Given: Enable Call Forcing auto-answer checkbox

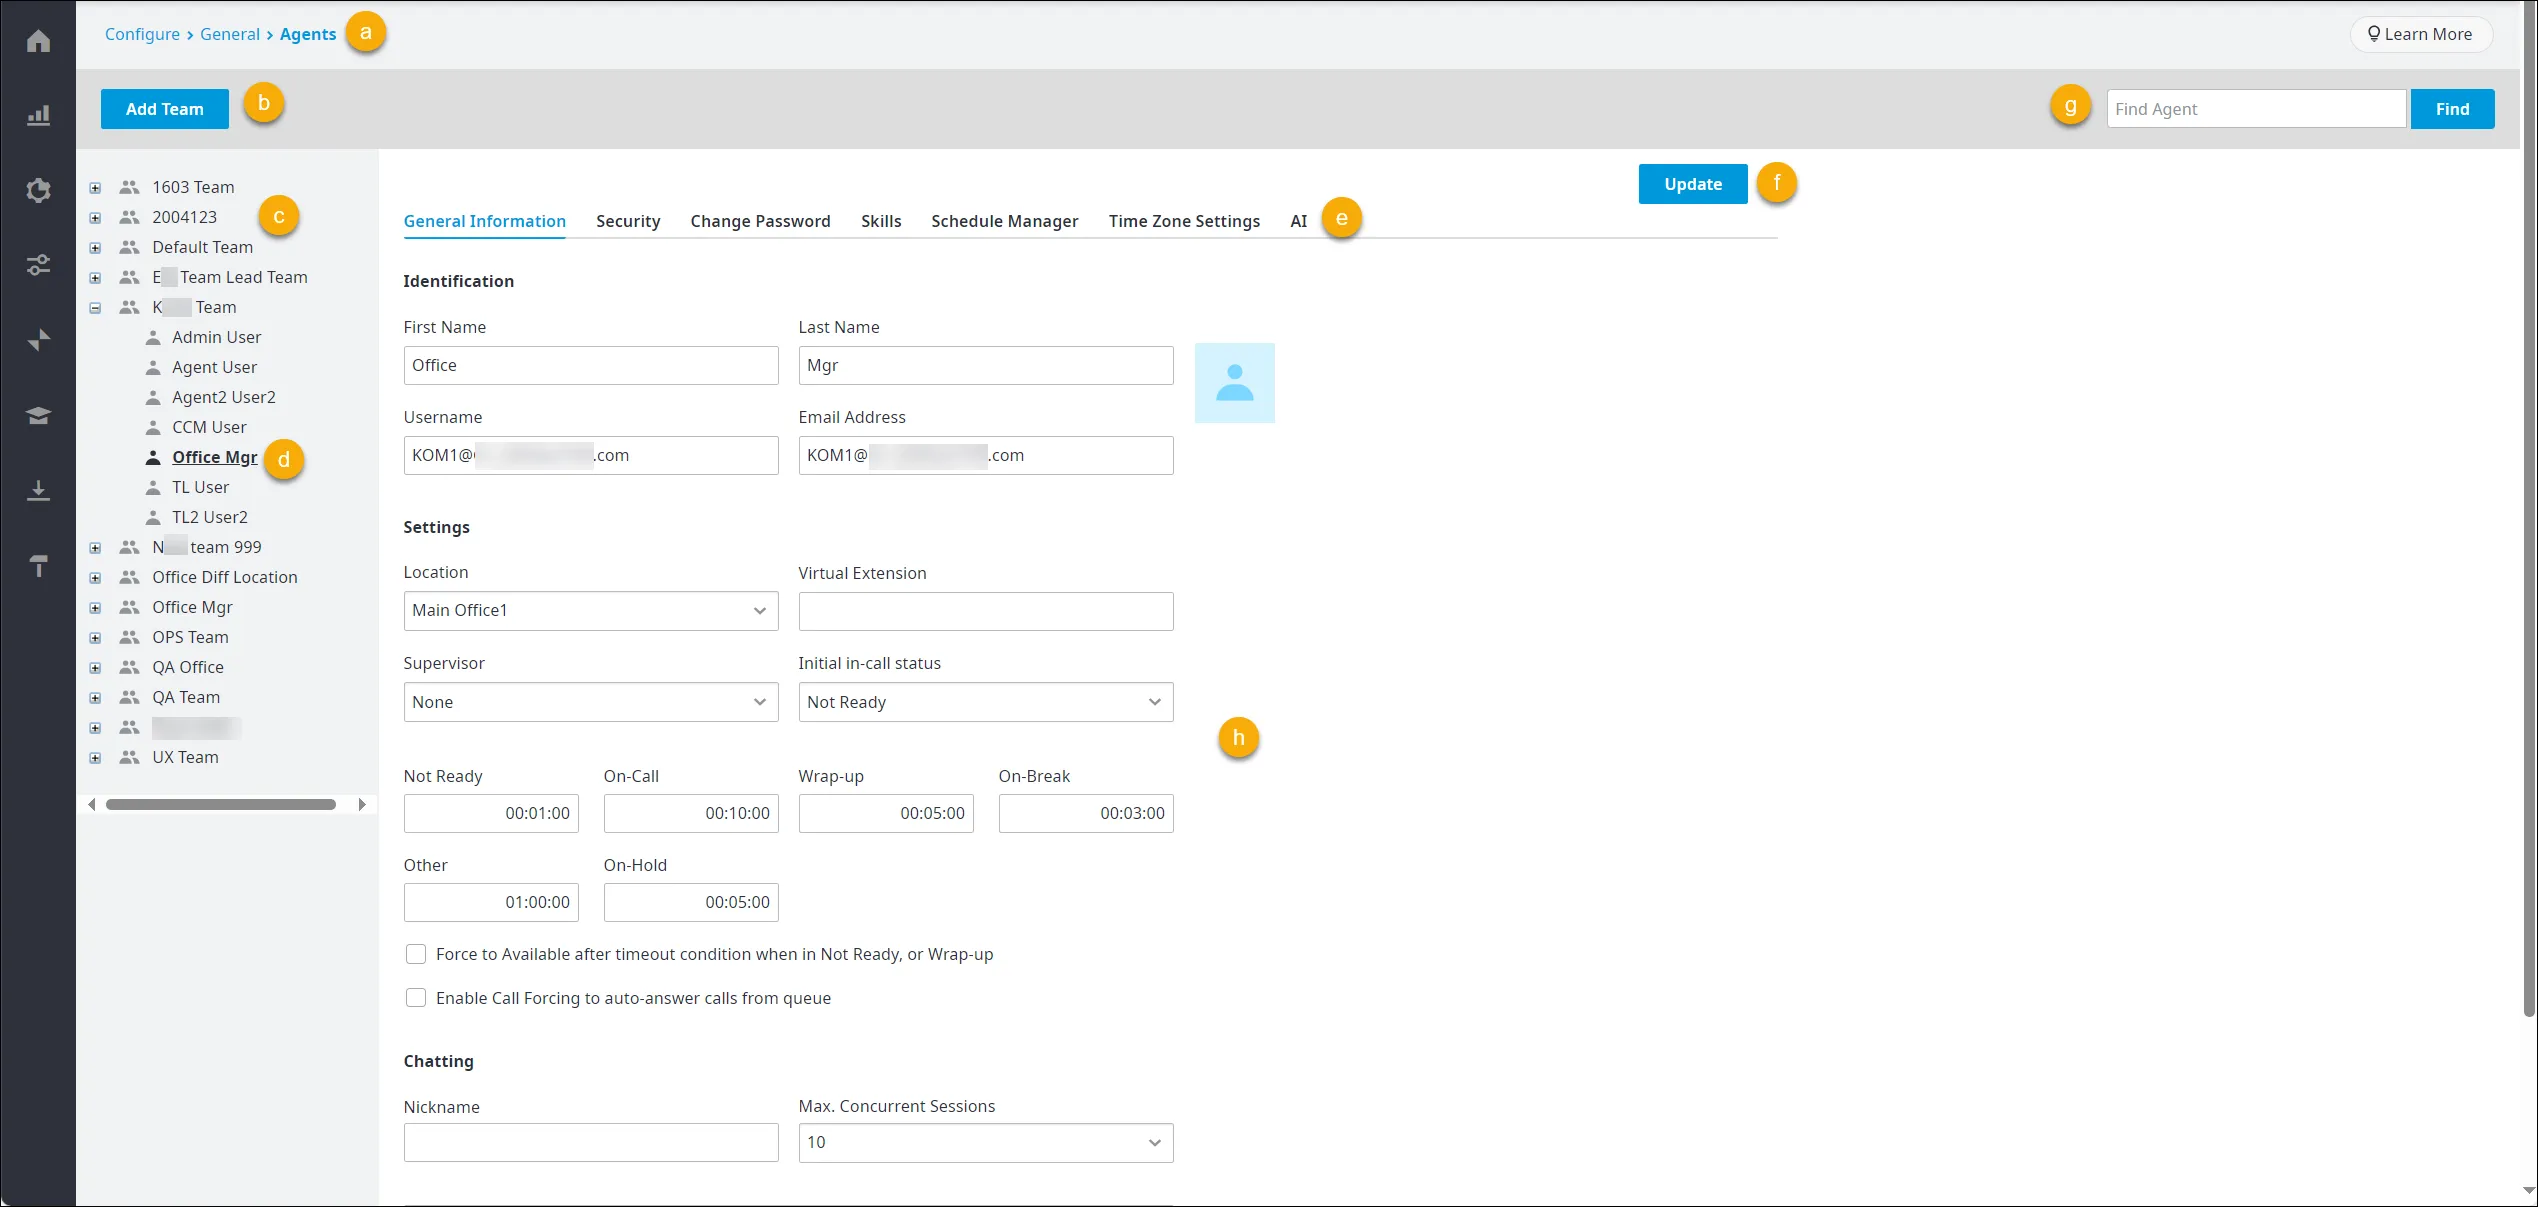Looking at the screenshot, I should click(416, 998).
